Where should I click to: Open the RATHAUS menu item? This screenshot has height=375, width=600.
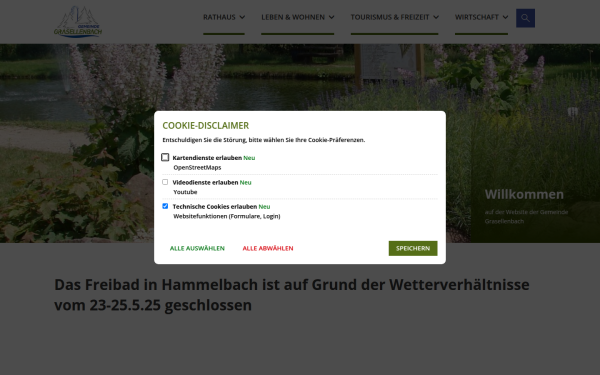coord(219,17)
